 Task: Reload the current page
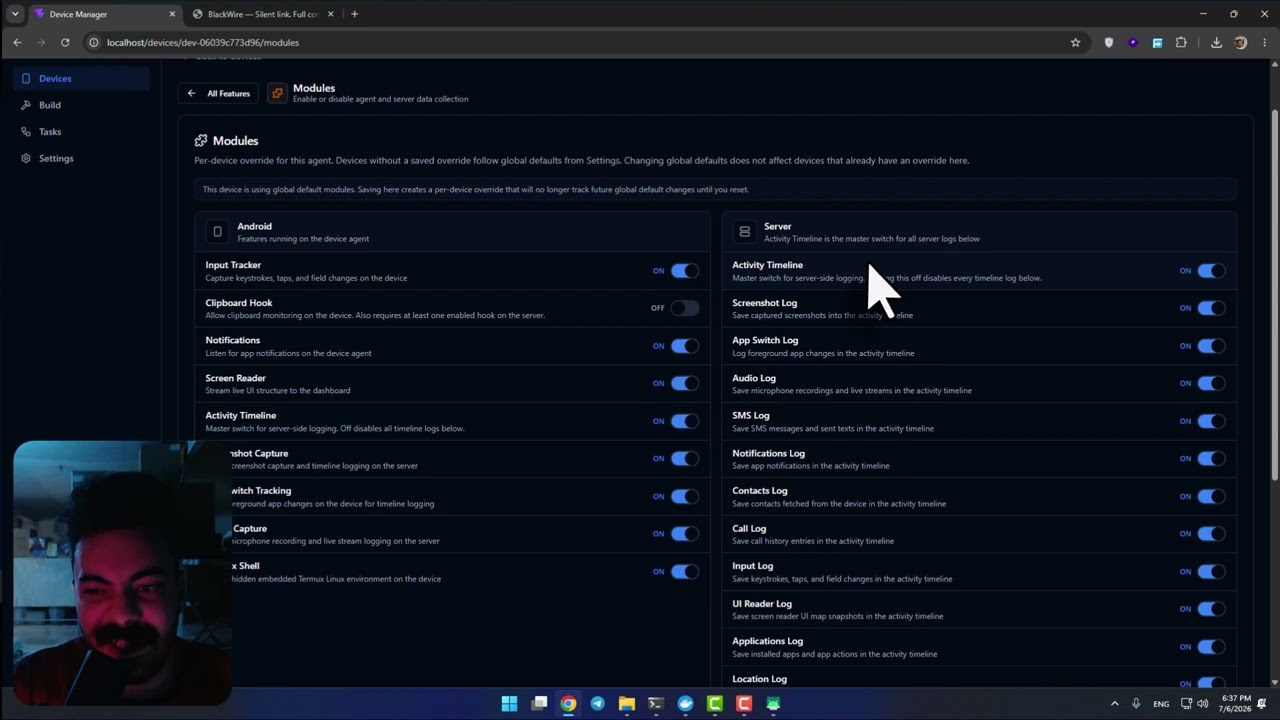[65, 42]
